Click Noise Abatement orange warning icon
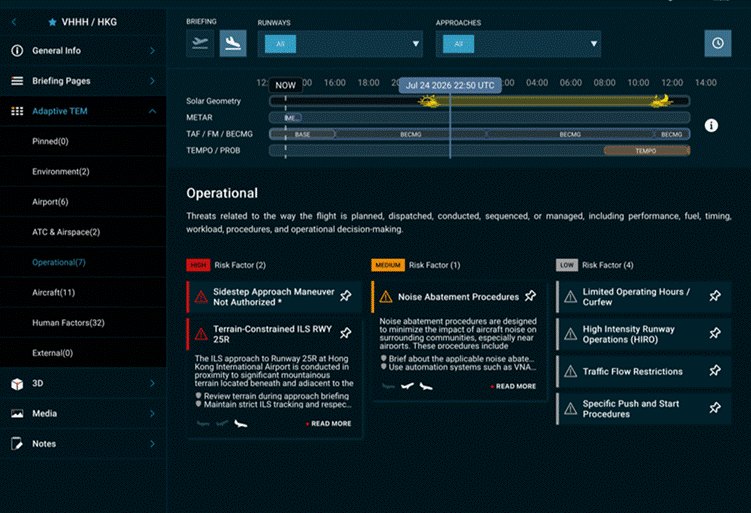751x513 pixels. (386, 297)
